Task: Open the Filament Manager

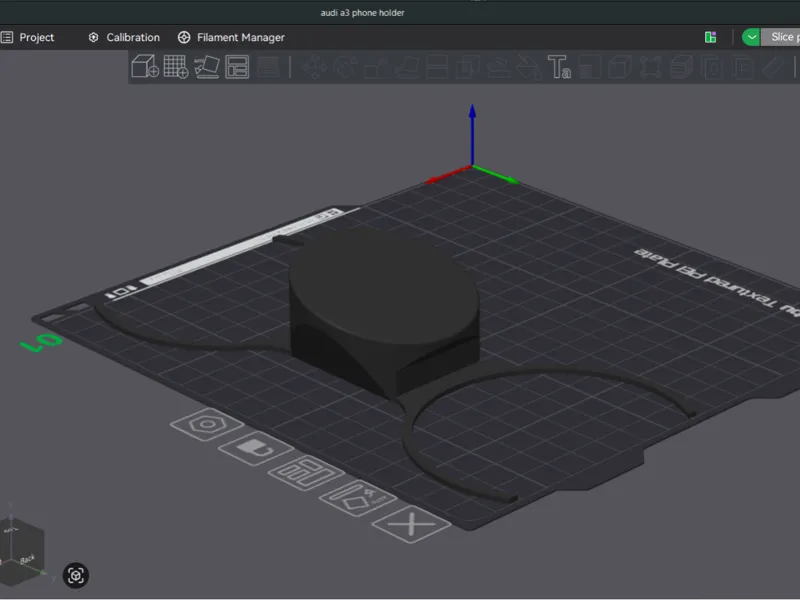Action: [x=231, y=37]
